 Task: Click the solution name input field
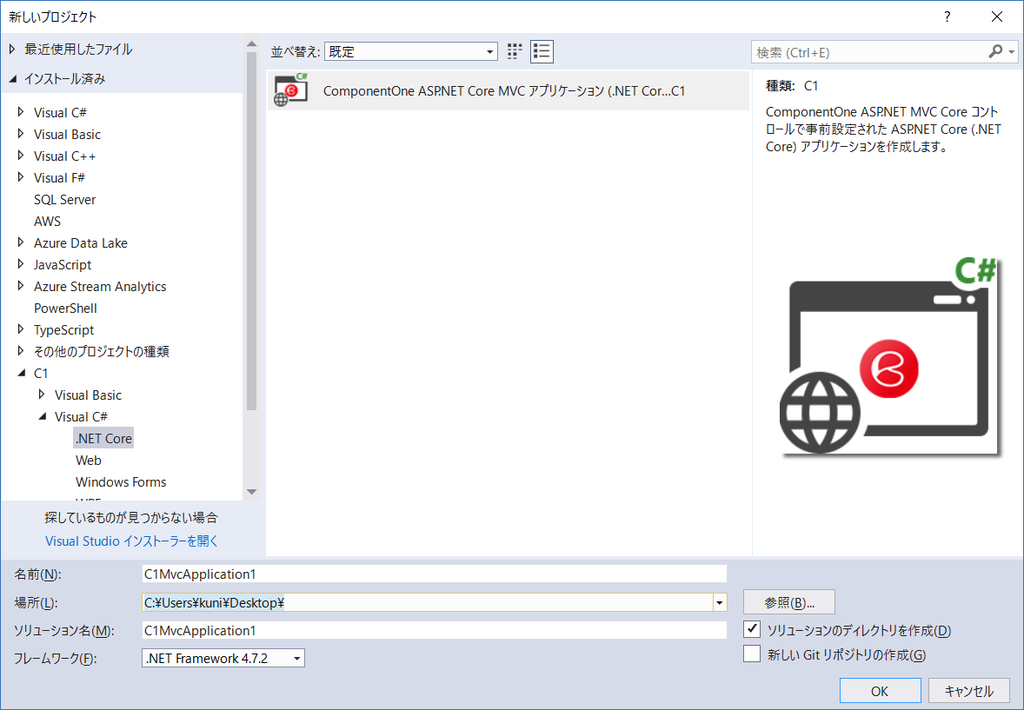click(434, 630)
